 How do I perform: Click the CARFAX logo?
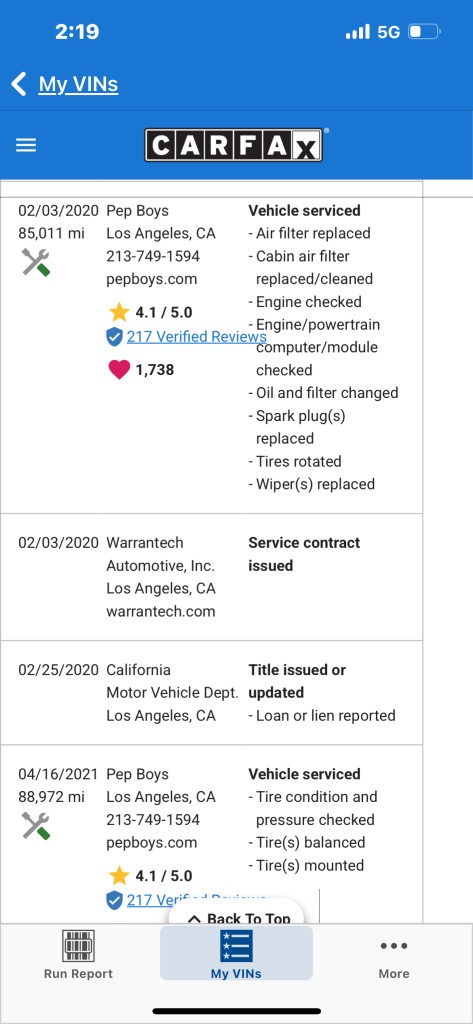234,145
